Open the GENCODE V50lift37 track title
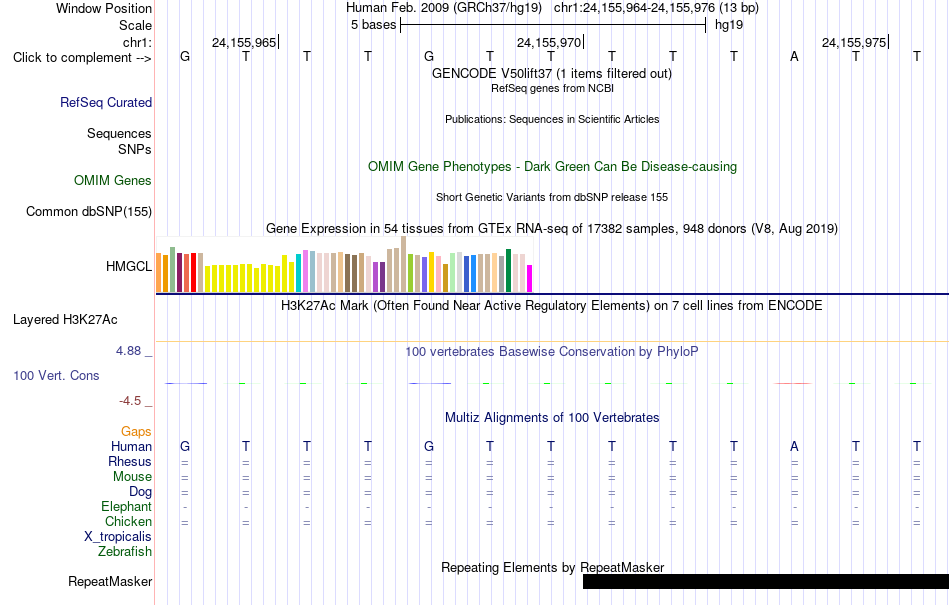This screenshot has width=950, height=605. [551, 73]
